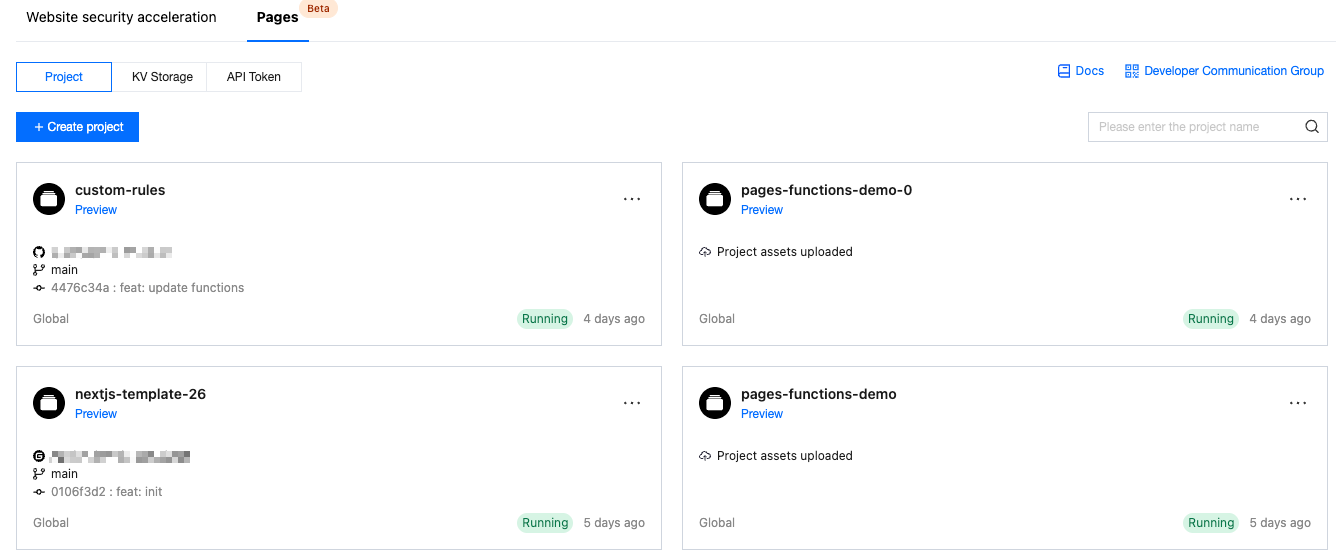The image size is (1337, 557).
Task: Click the custom-rules project avatar icon
Action: pyautogui.click(x=49, y=199)
